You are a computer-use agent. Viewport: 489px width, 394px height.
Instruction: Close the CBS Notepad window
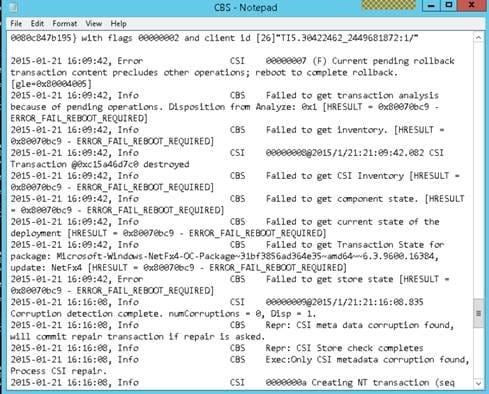click(472, 6)
